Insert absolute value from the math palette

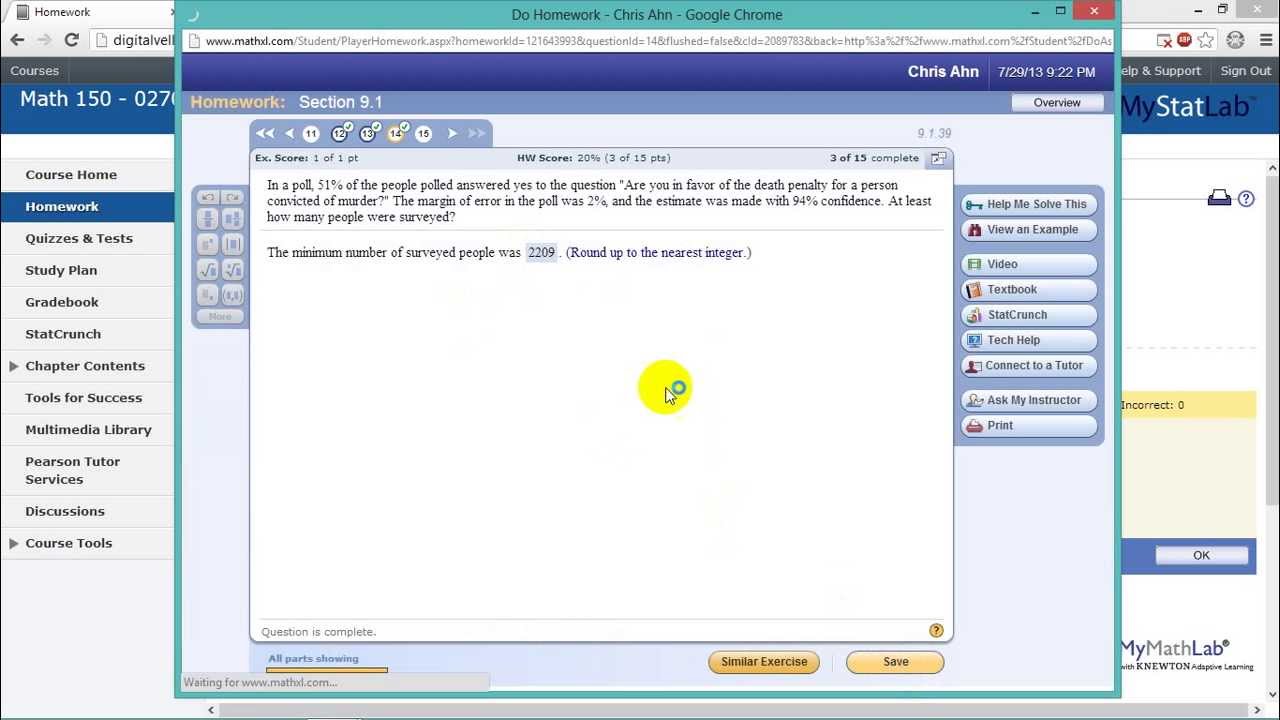coord(232,244)
